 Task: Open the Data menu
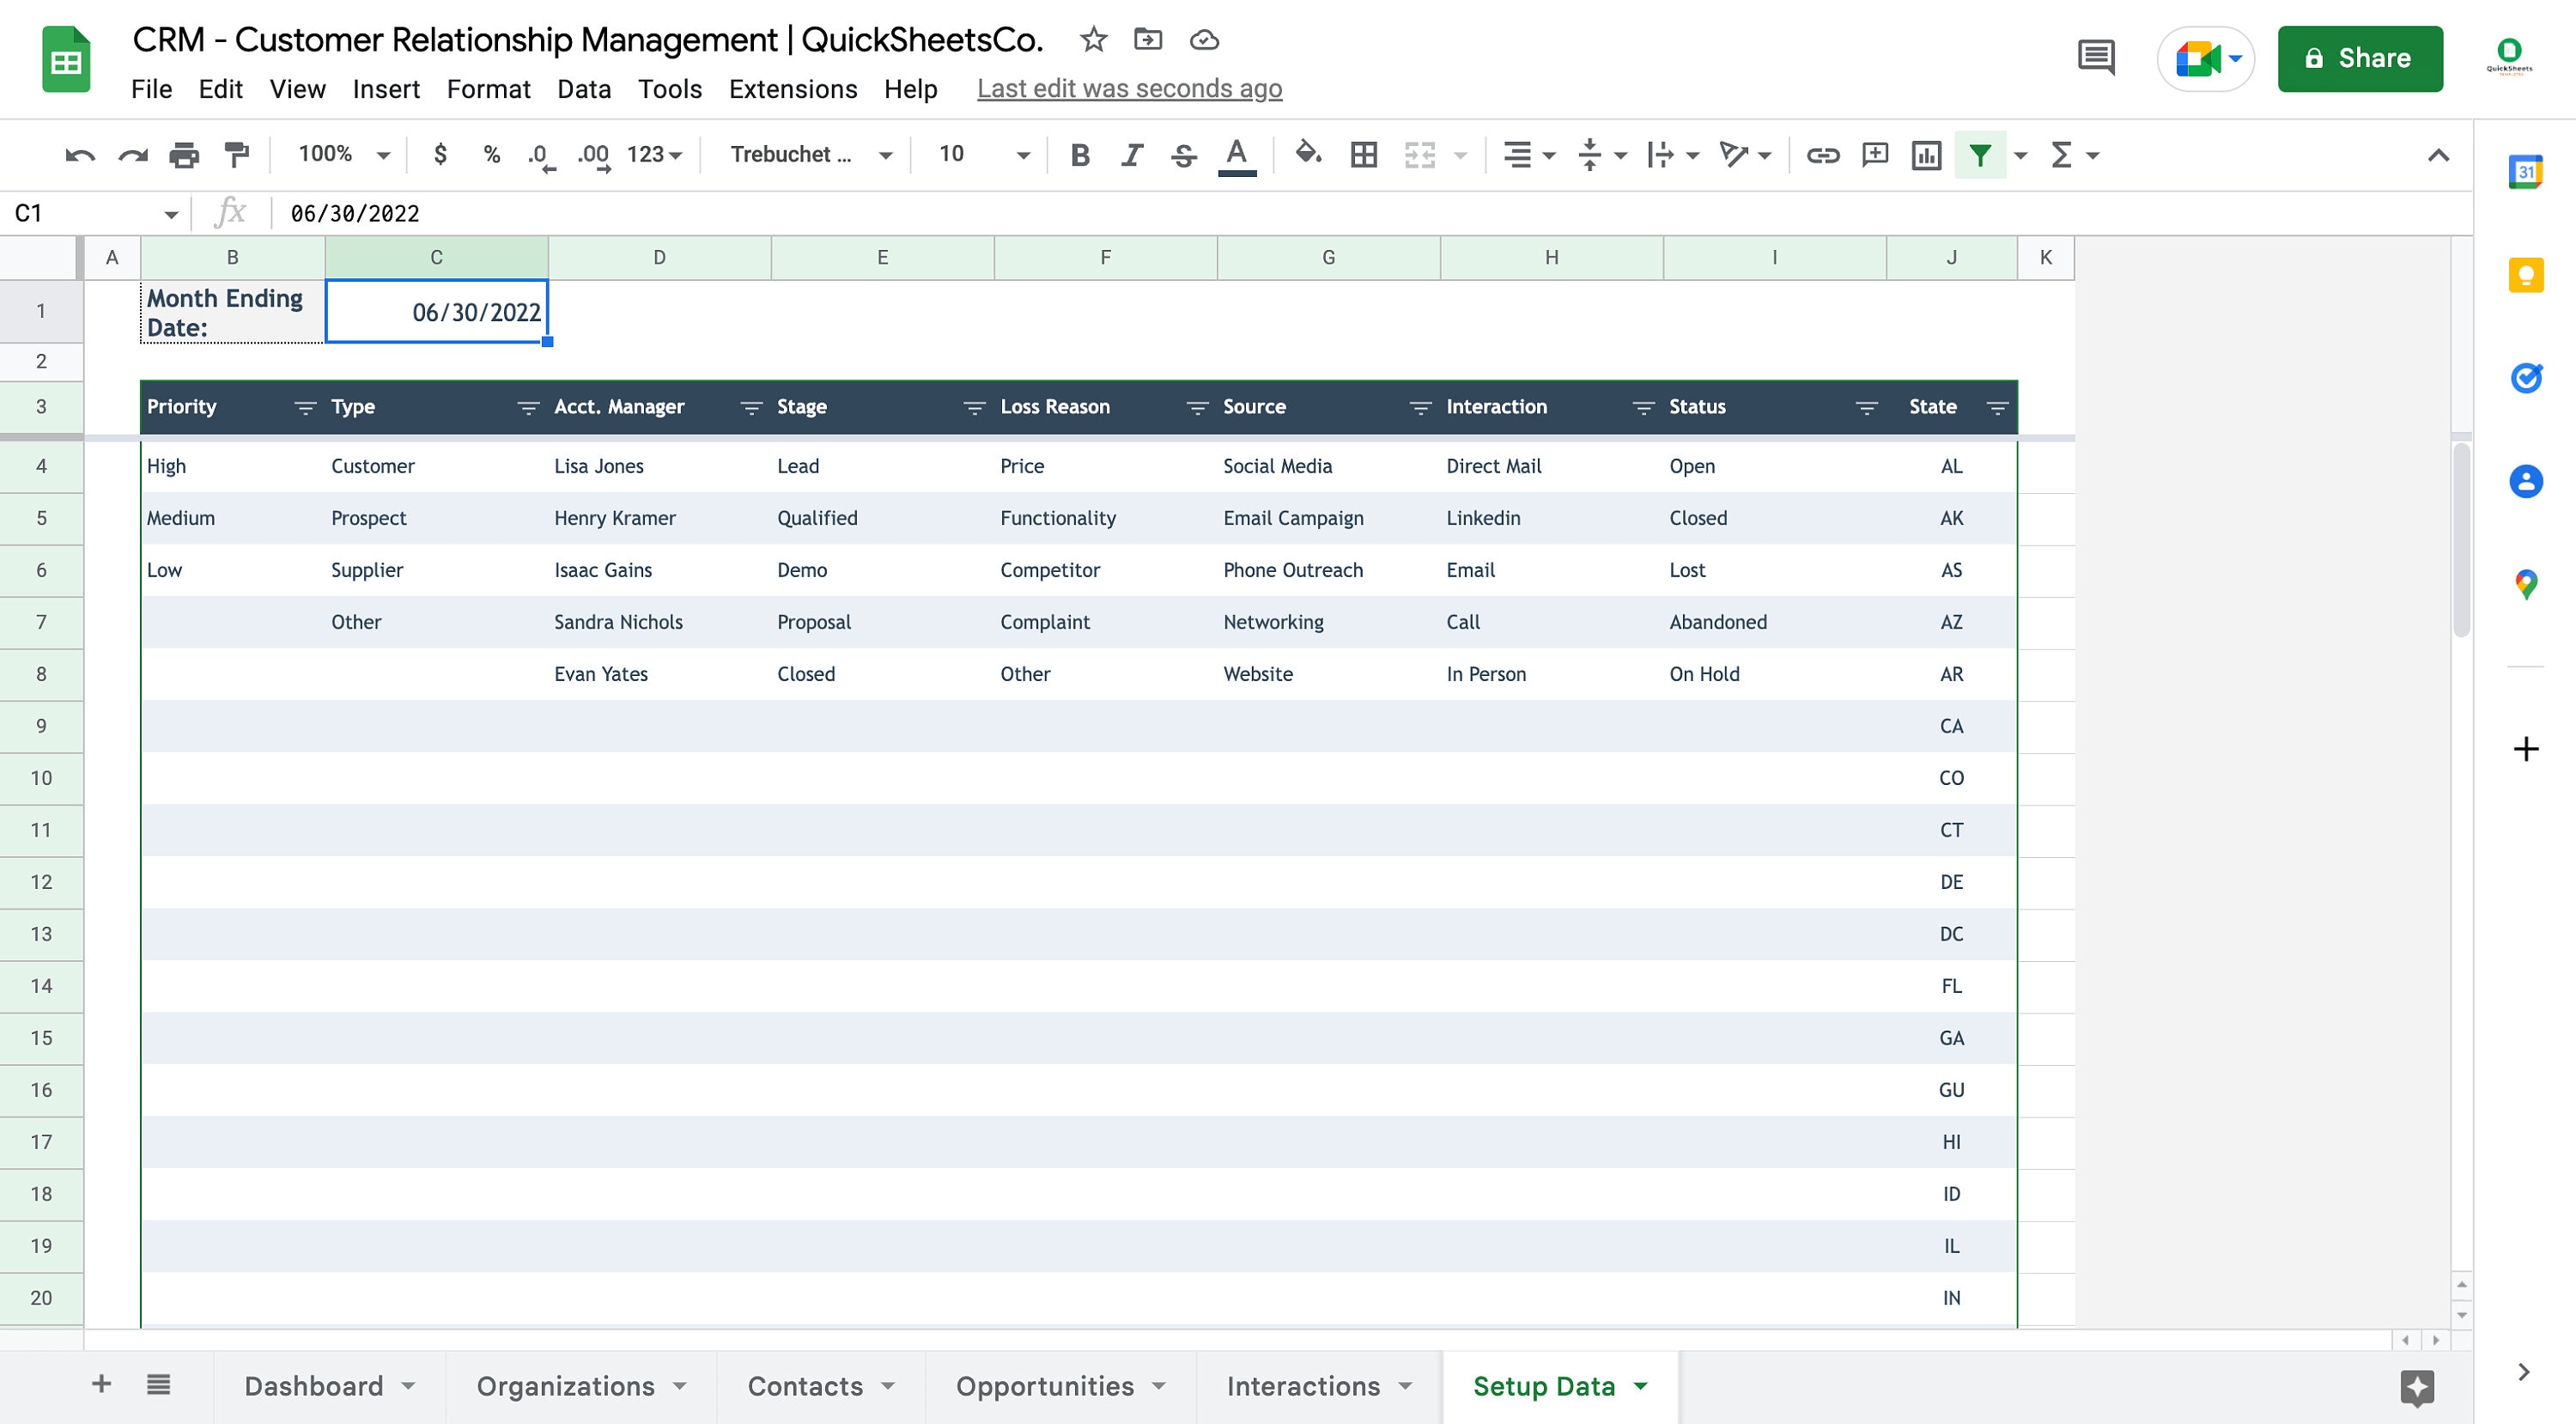tap(584, 88)
